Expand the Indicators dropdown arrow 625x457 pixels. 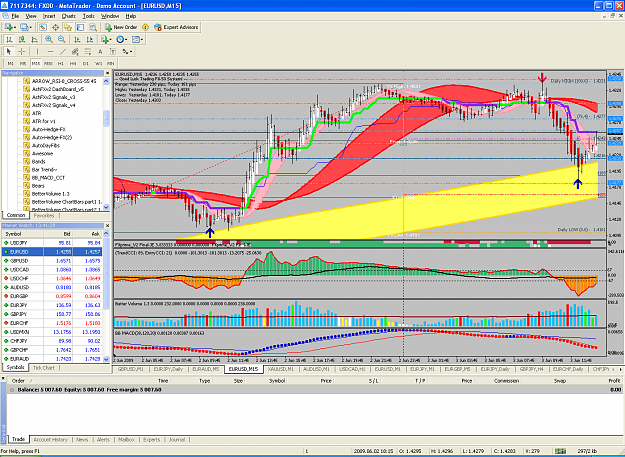tap(110, 39)
